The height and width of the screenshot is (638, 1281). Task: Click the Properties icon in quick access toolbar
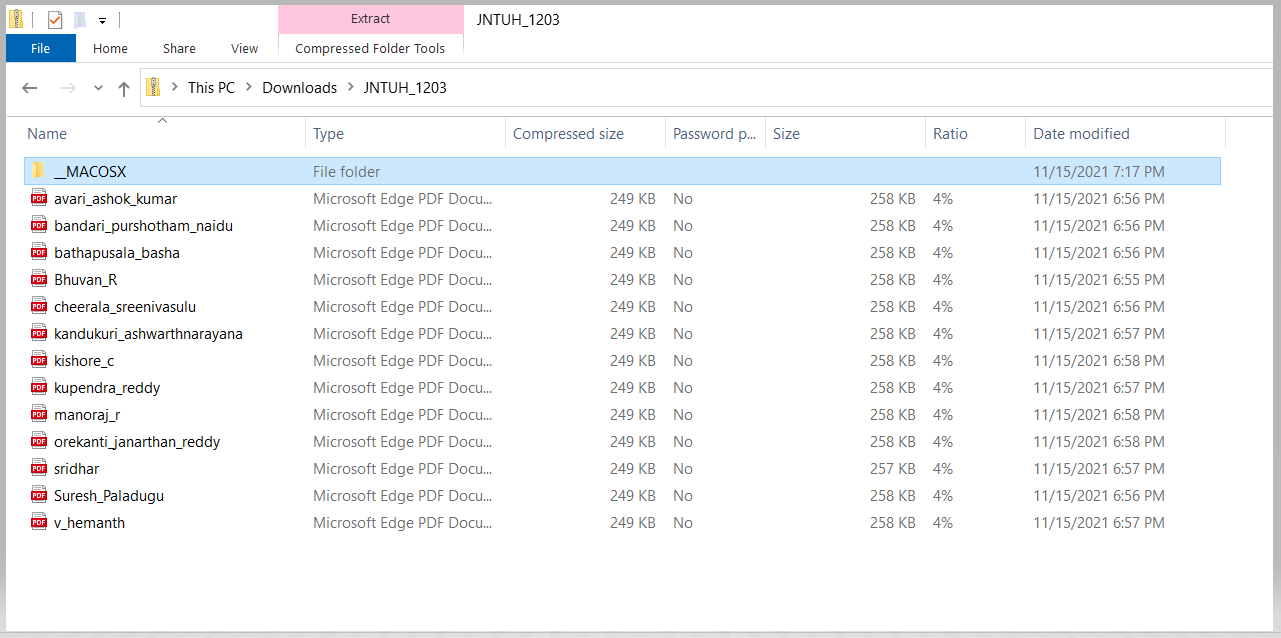point(55,20)
